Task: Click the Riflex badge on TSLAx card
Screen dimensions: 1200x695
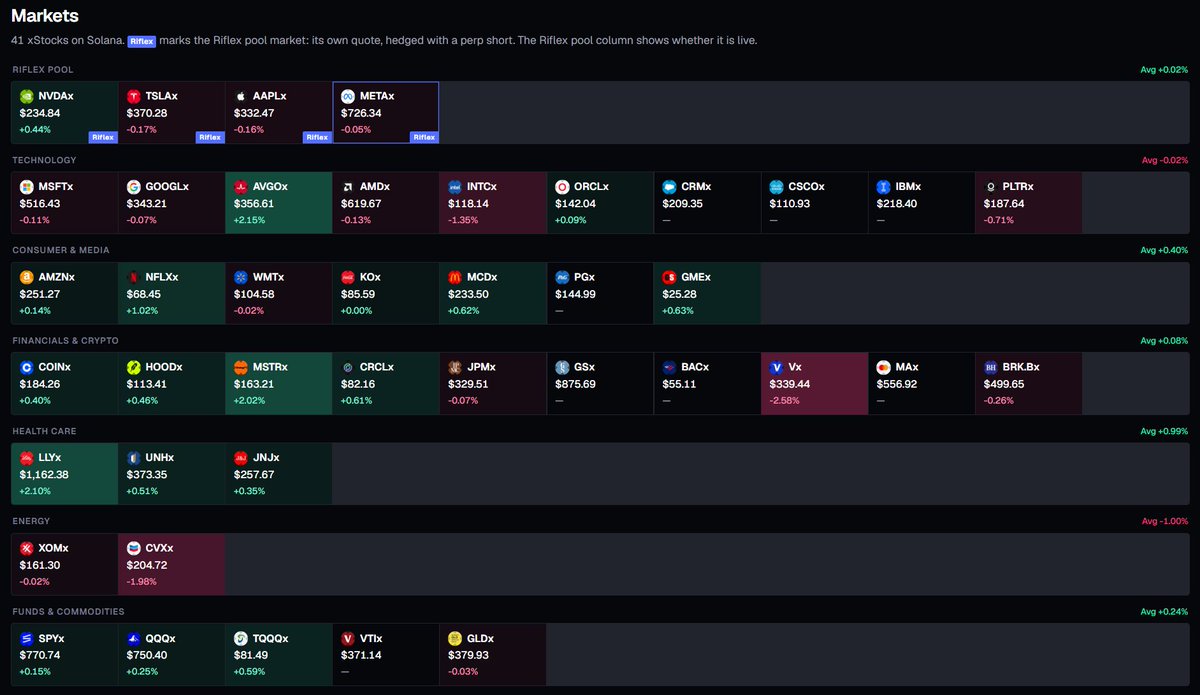Action: click(210, 137)
